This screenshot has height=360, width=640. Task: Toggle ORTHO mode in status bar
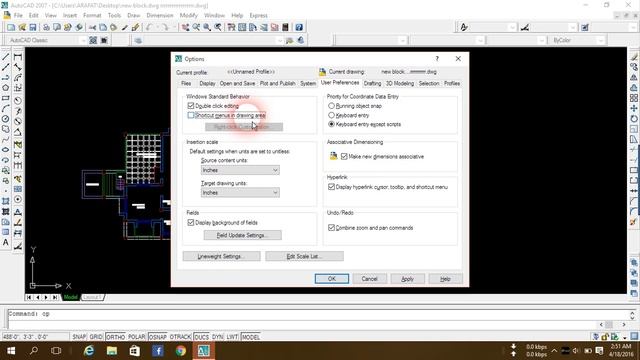pyautogui.click(x=116, y=337)
